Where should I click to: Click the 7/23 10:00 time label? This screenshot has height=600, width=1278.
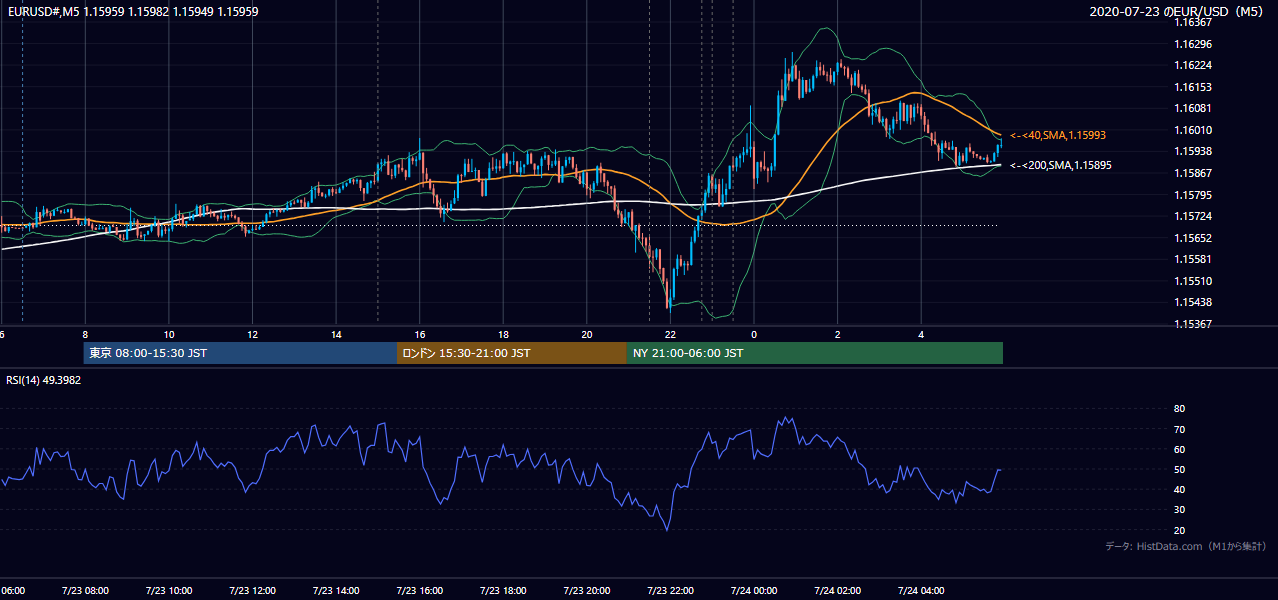169,590
